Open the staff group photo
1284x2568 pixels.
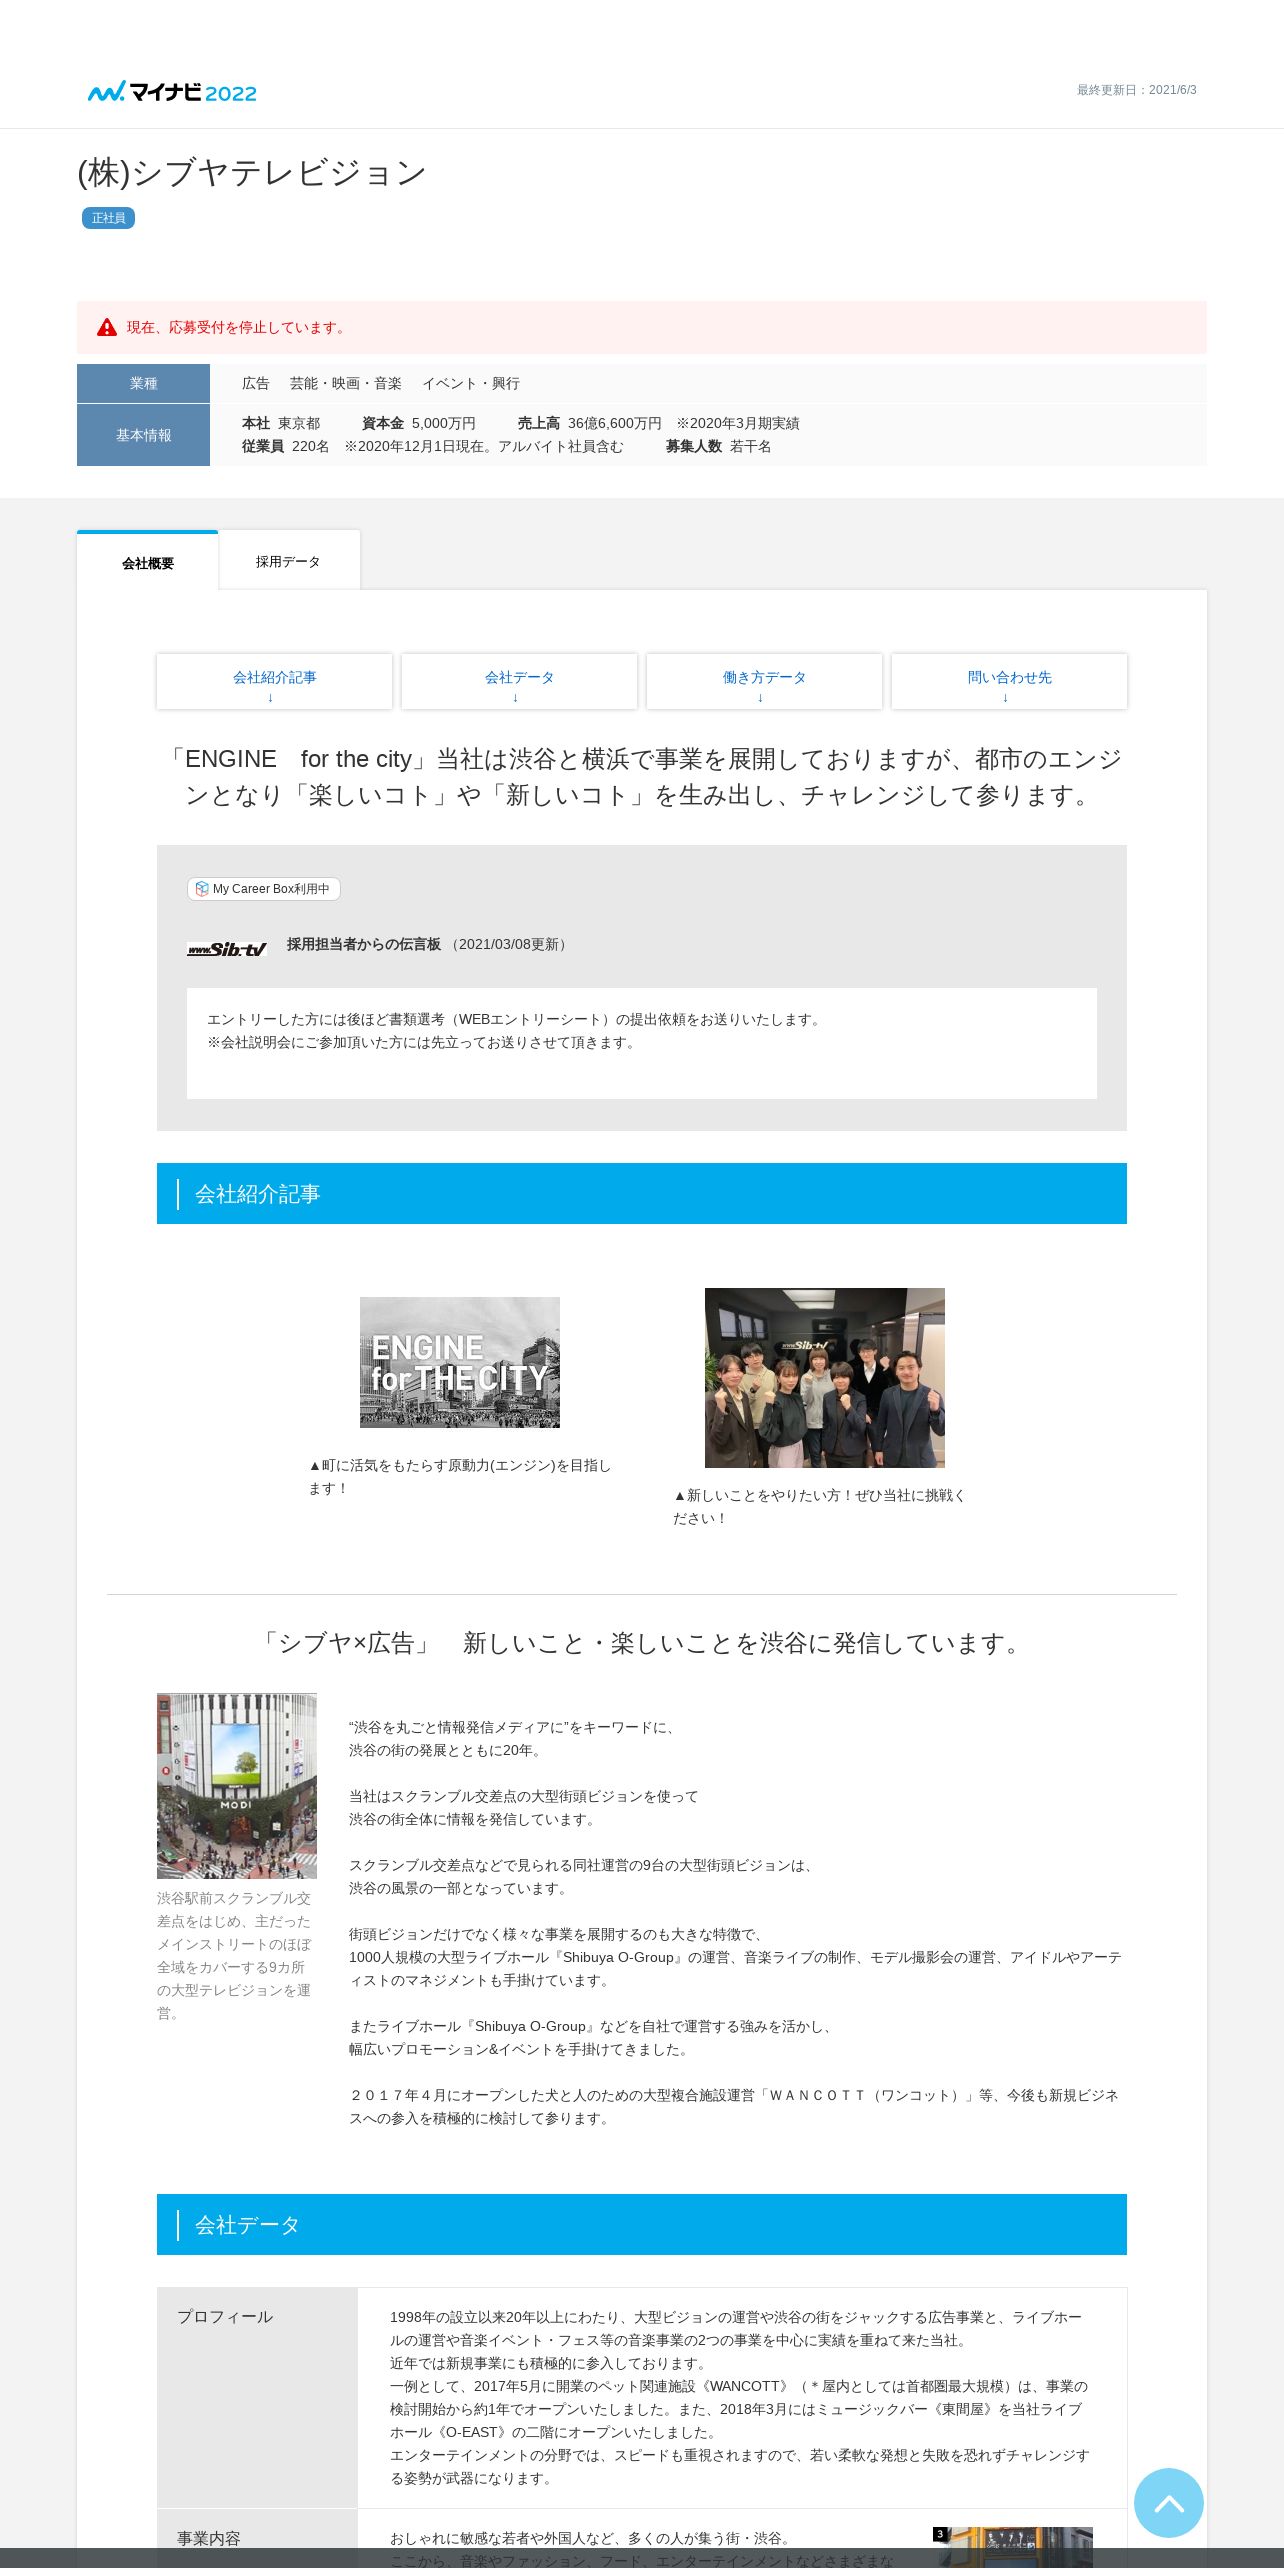pos(825,1378)
